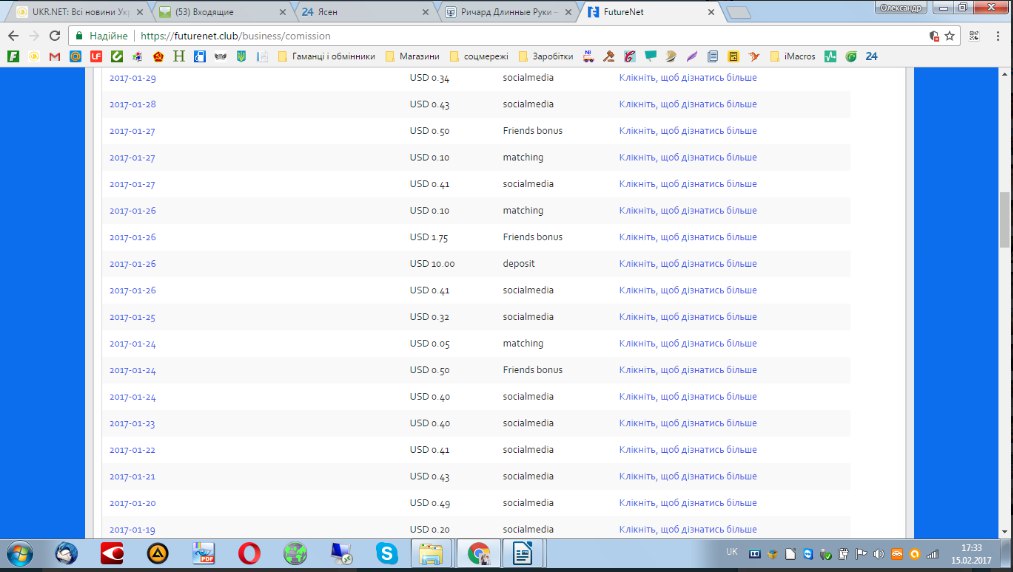
Task: Open the 2017-01-29 date link
Action: tap(132, 78)
